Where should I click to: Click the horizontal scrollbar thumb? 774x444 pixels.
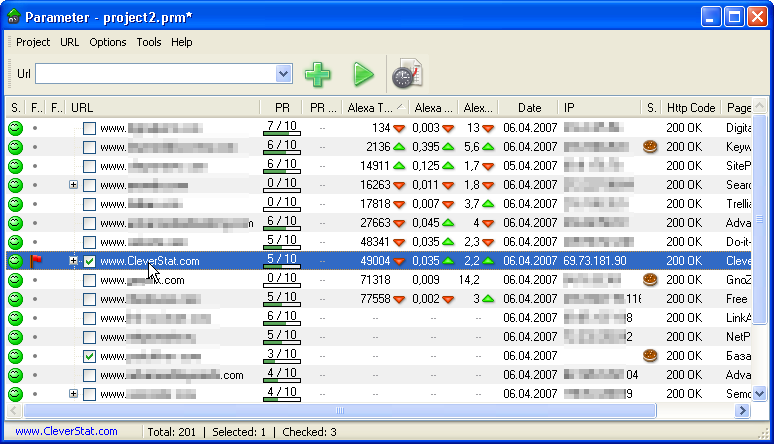tap(340, 411)
